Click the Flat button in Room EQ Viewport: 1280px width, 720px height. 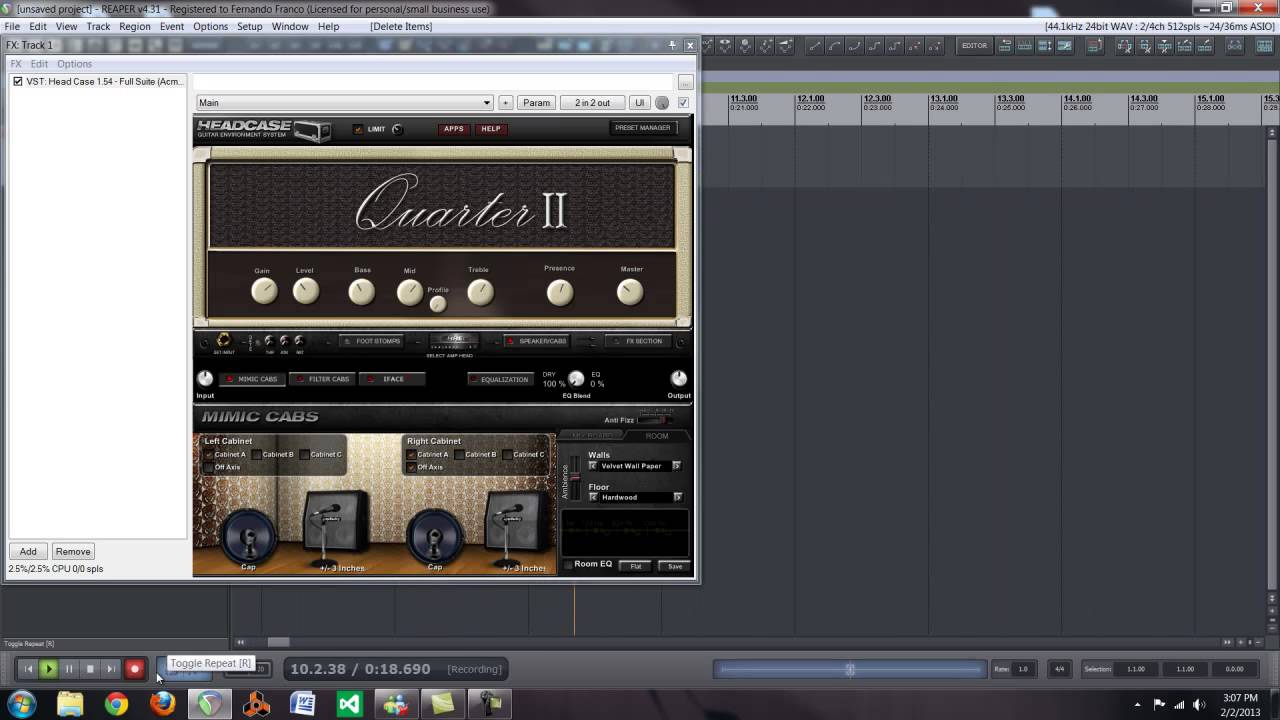[635, 566]
